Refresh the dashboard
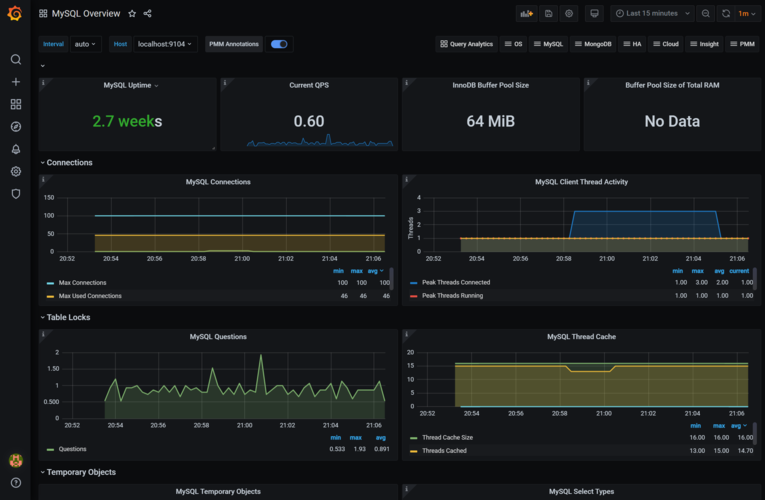Screen dimensions: 765x500 coord(726,14)
